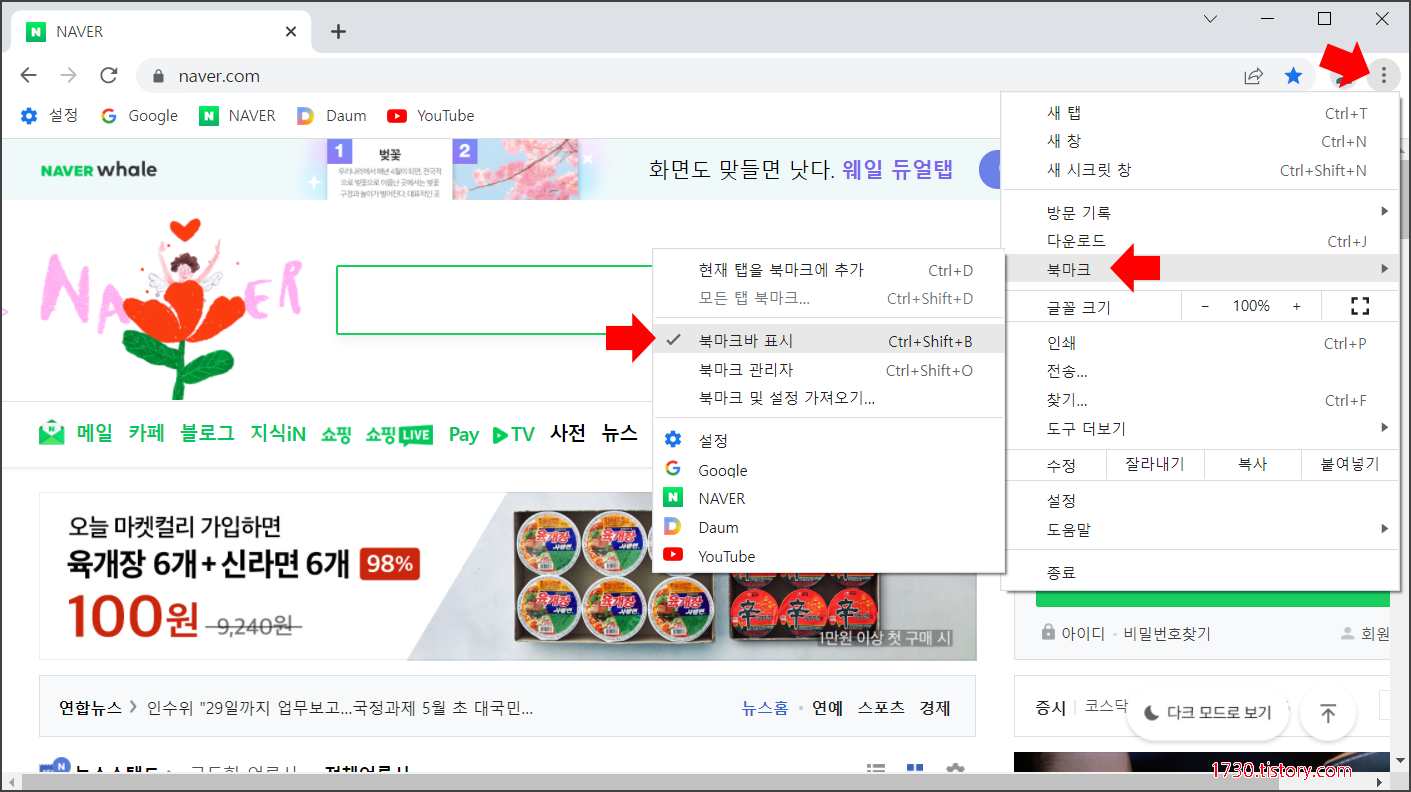Viewport: 1411px width, 792px height.
Task: Select Daum in bookmark submenu list
Action: tap(828, 527)
